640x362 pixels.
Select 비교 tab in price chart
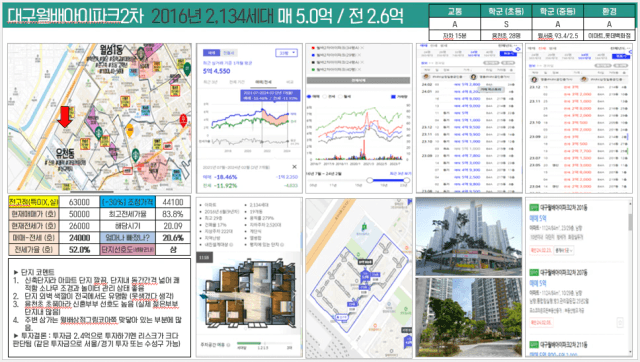[x=289, y=82]
